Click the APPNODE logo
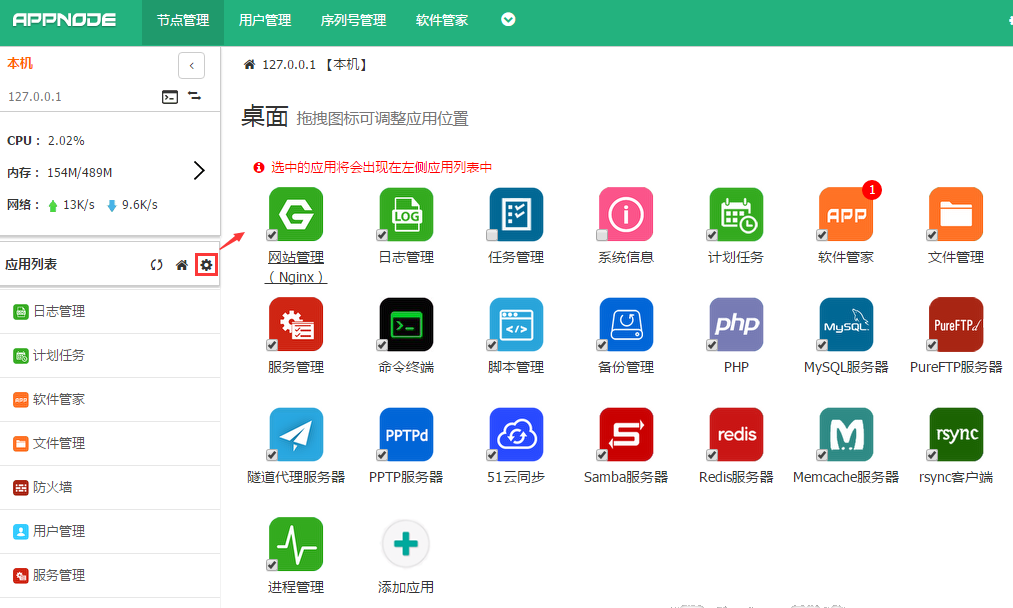1013x608 pixels. click(65, 20)
